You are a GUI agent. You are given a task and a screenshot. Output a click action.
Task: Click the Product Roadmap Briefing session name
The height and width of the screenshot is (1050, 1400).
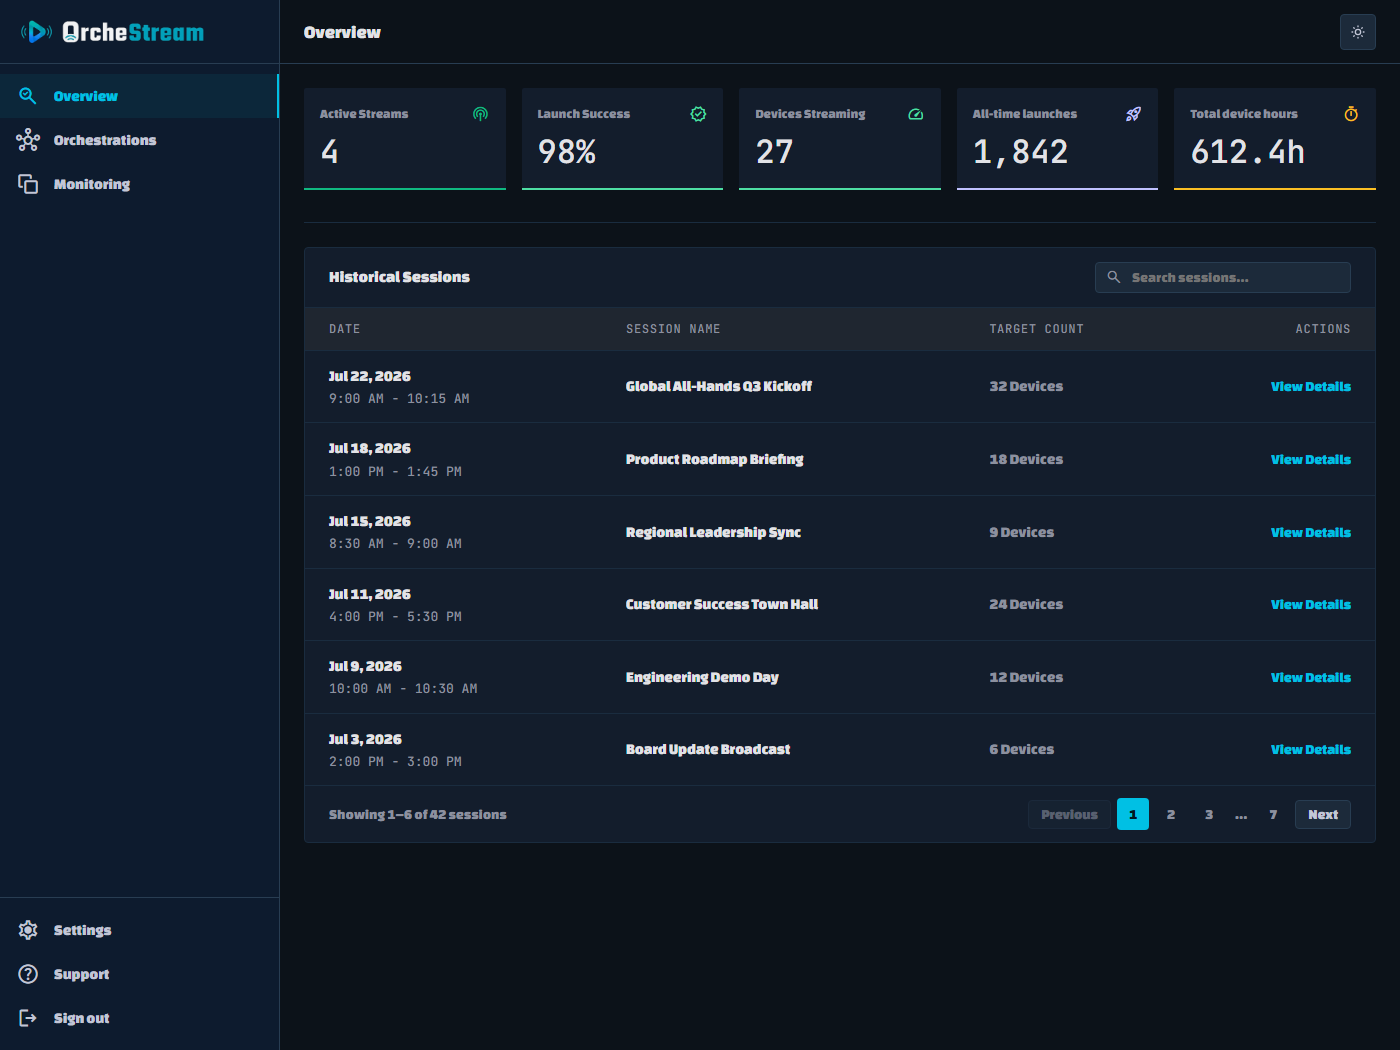click(x=715, y=460)
